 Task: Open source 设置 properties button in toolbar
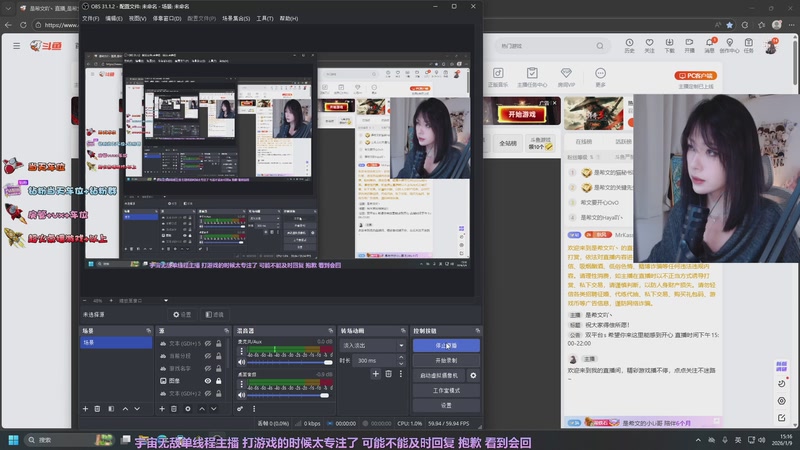point(182,314)
